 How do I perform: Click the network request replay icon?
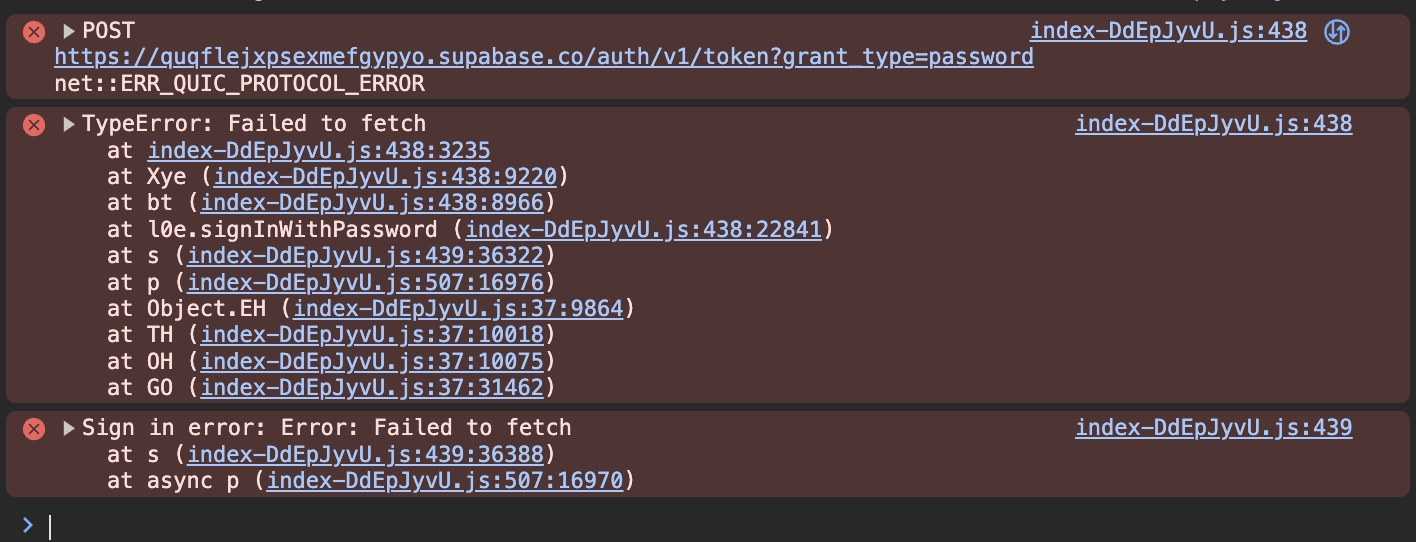tap(1337, 32)
